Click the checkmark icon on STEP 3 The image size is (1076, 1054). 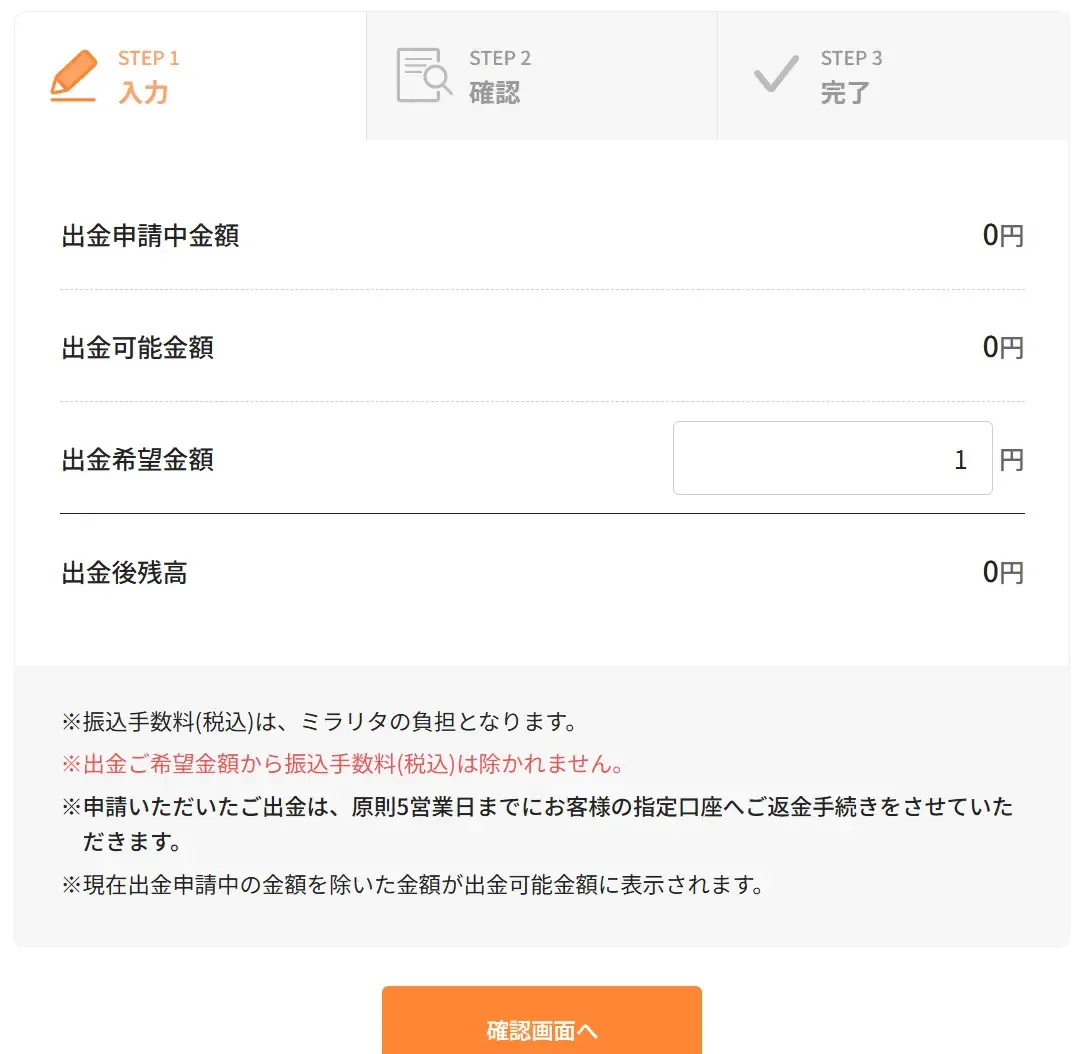point(775,73)
